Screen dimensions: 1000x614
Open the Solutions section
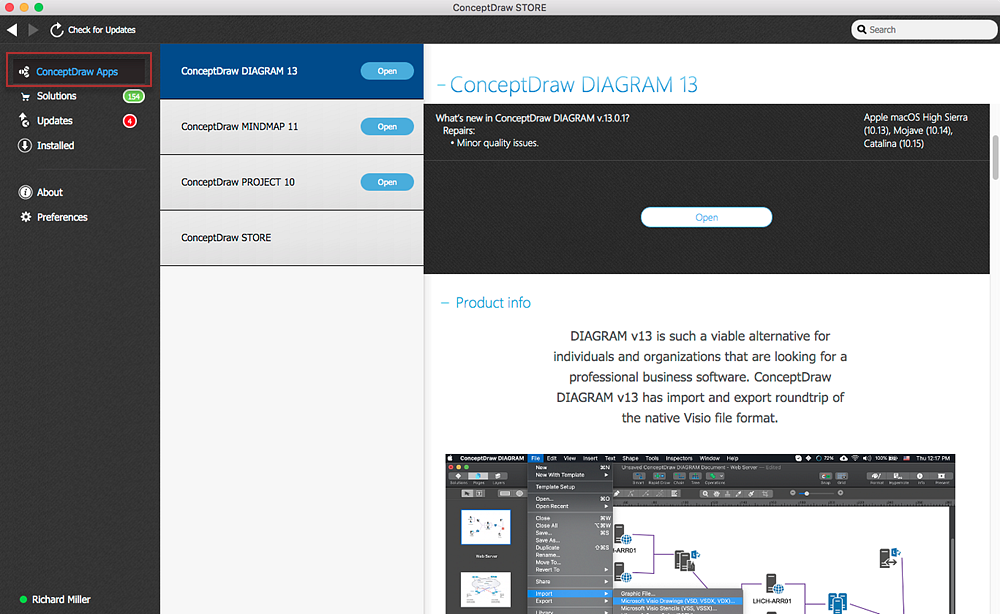pyautogui.click(x=56, y=96)
